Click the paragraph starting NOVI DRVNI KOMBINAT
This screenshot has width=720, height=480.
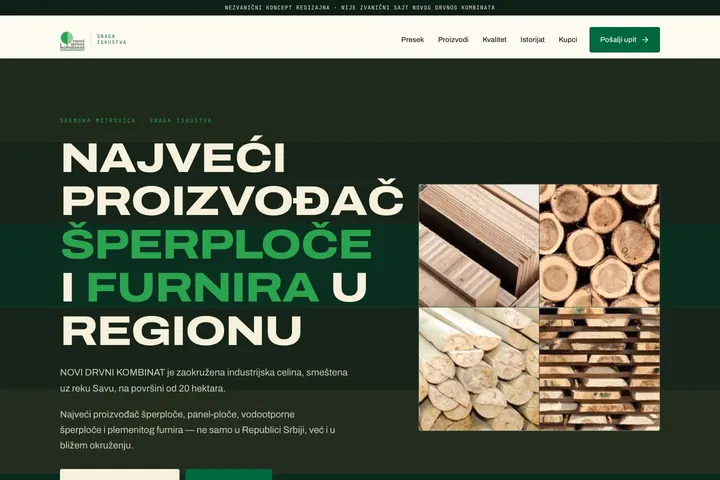pos(203,380)
